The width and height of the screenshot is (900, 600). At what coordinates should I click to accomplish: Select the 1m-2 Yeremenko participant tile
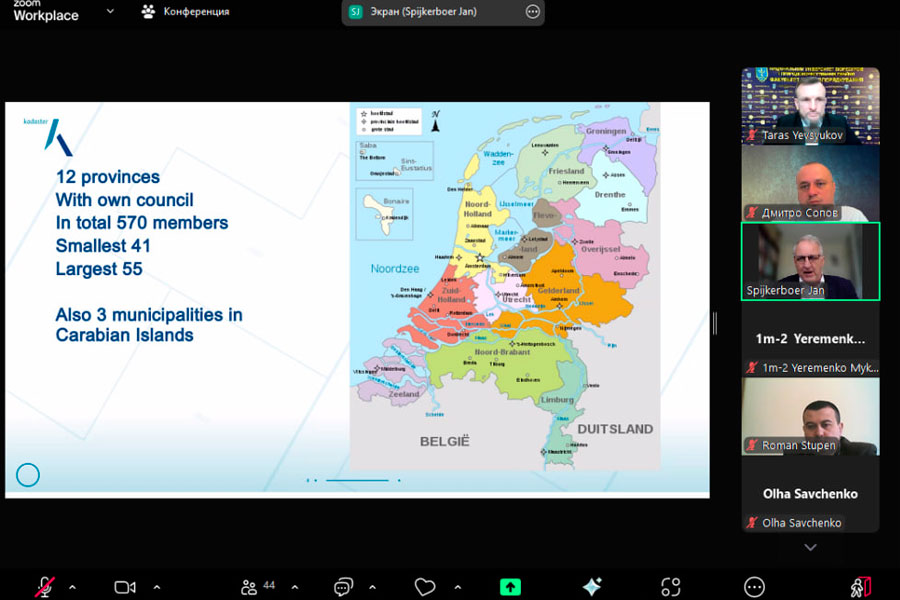coord(810,339)
